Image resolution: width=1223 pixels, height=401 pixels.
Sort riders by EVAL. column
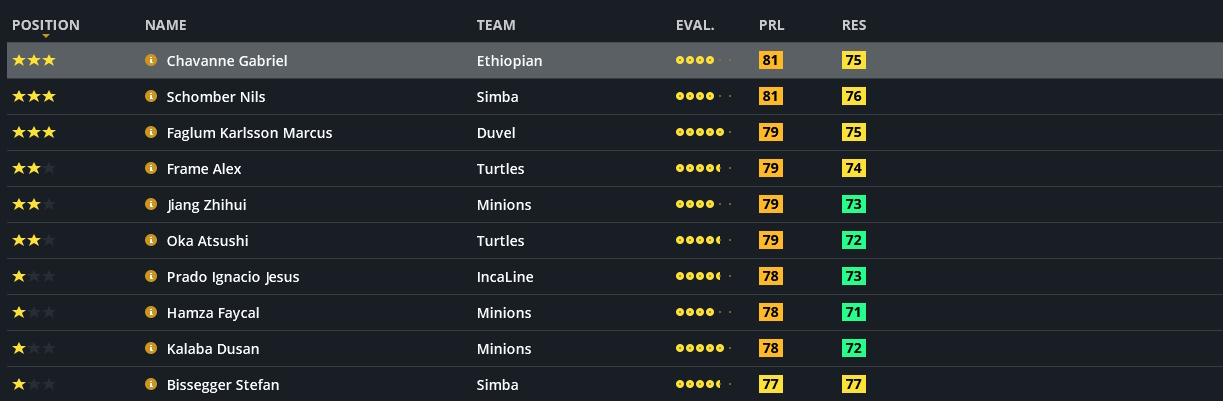click(695, 25)
